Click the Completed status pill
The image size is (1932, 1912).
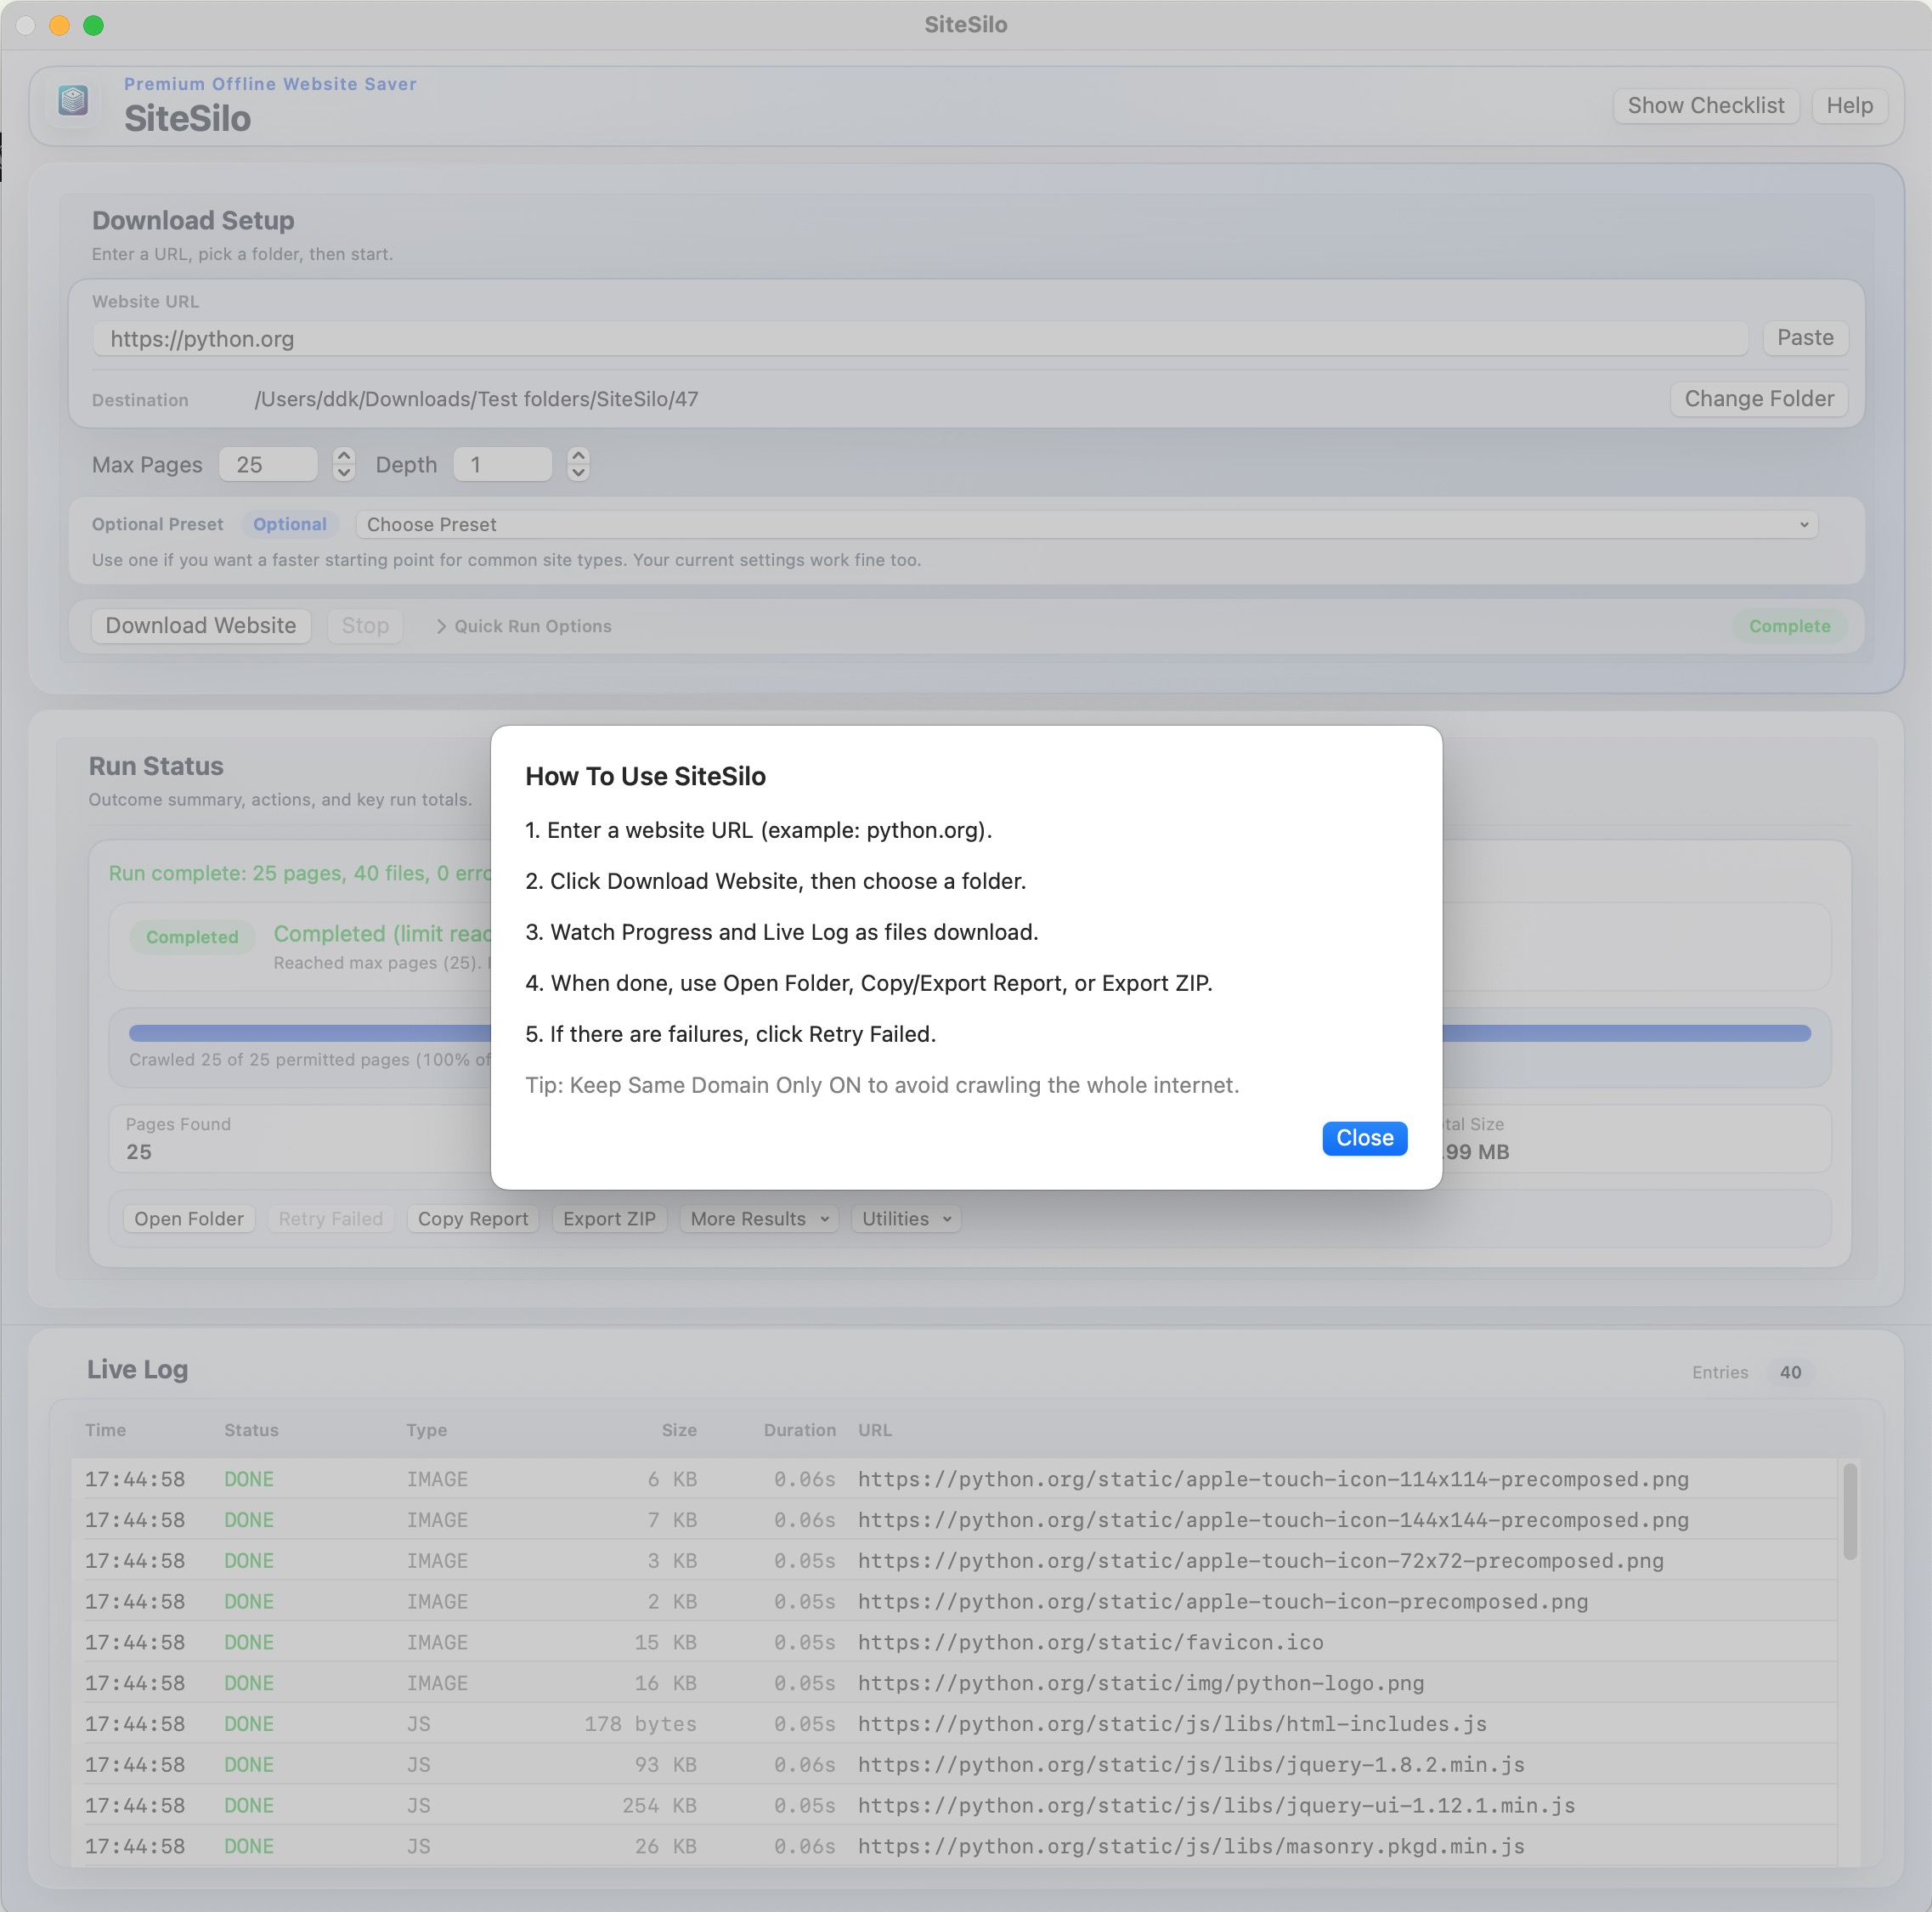point(192,937)
